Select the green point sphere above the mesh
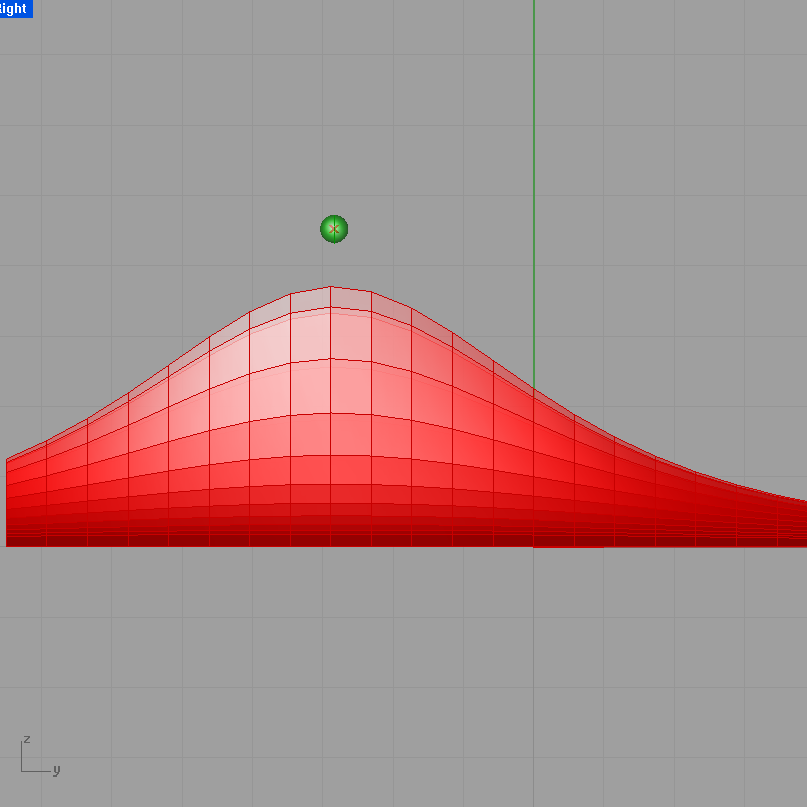807x807 pixels. pos(334,229)
